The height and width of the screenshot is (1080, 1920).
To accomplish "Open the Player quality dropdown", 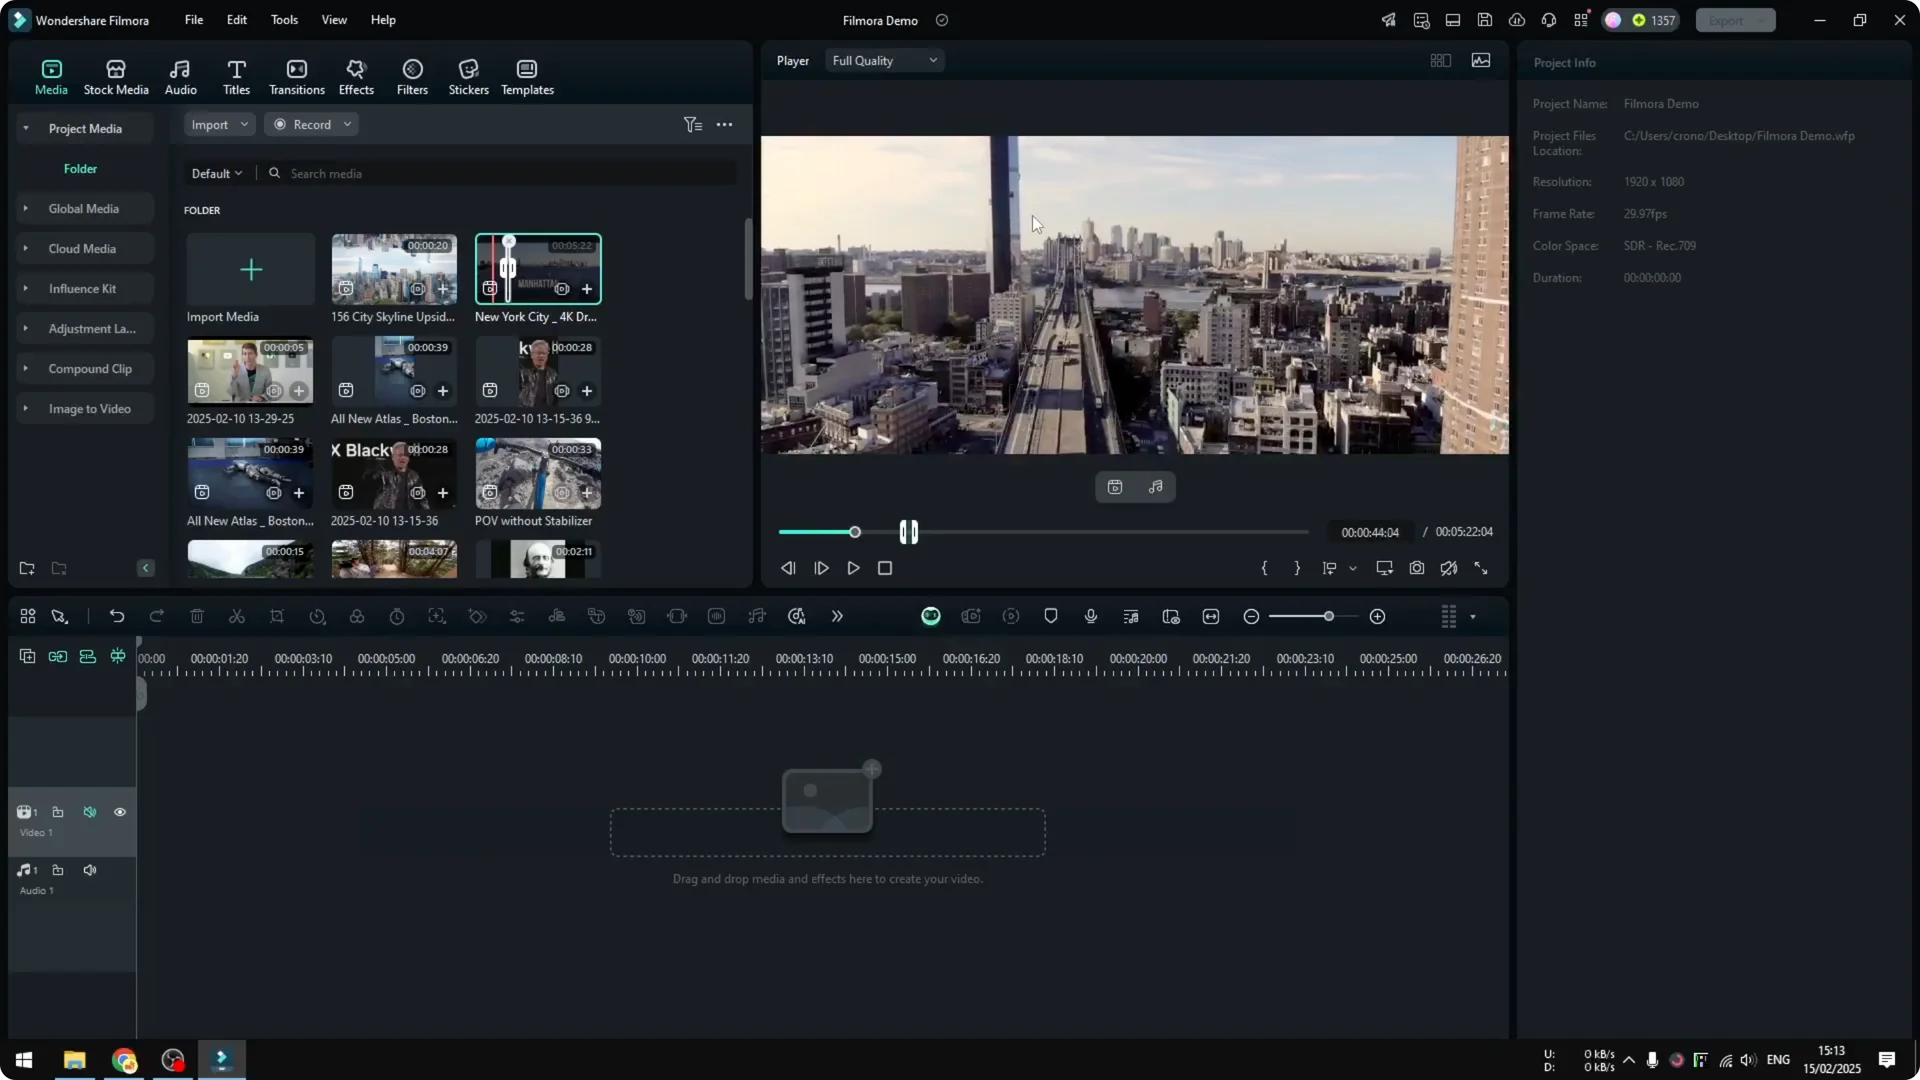I will [884, 60].
